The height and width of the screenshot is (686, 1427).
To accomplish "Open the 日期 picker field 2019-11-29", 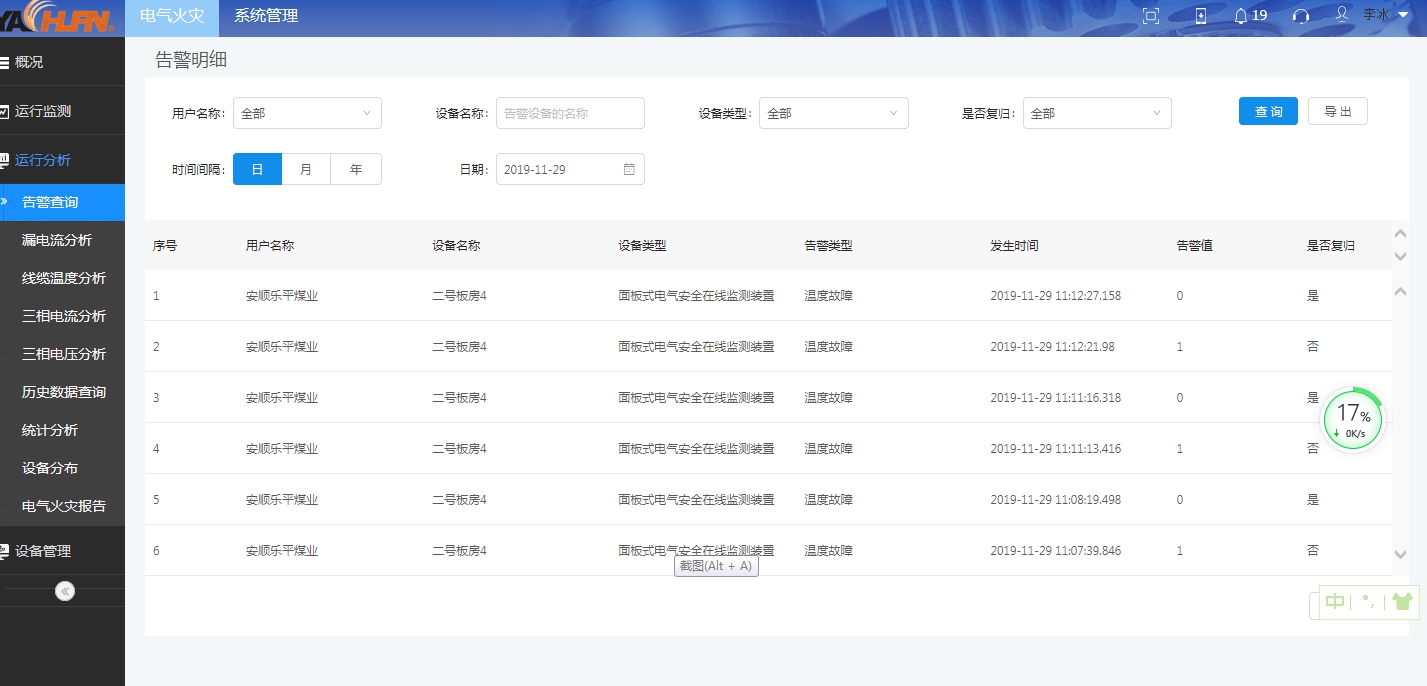I will click(x=570, y=169).
